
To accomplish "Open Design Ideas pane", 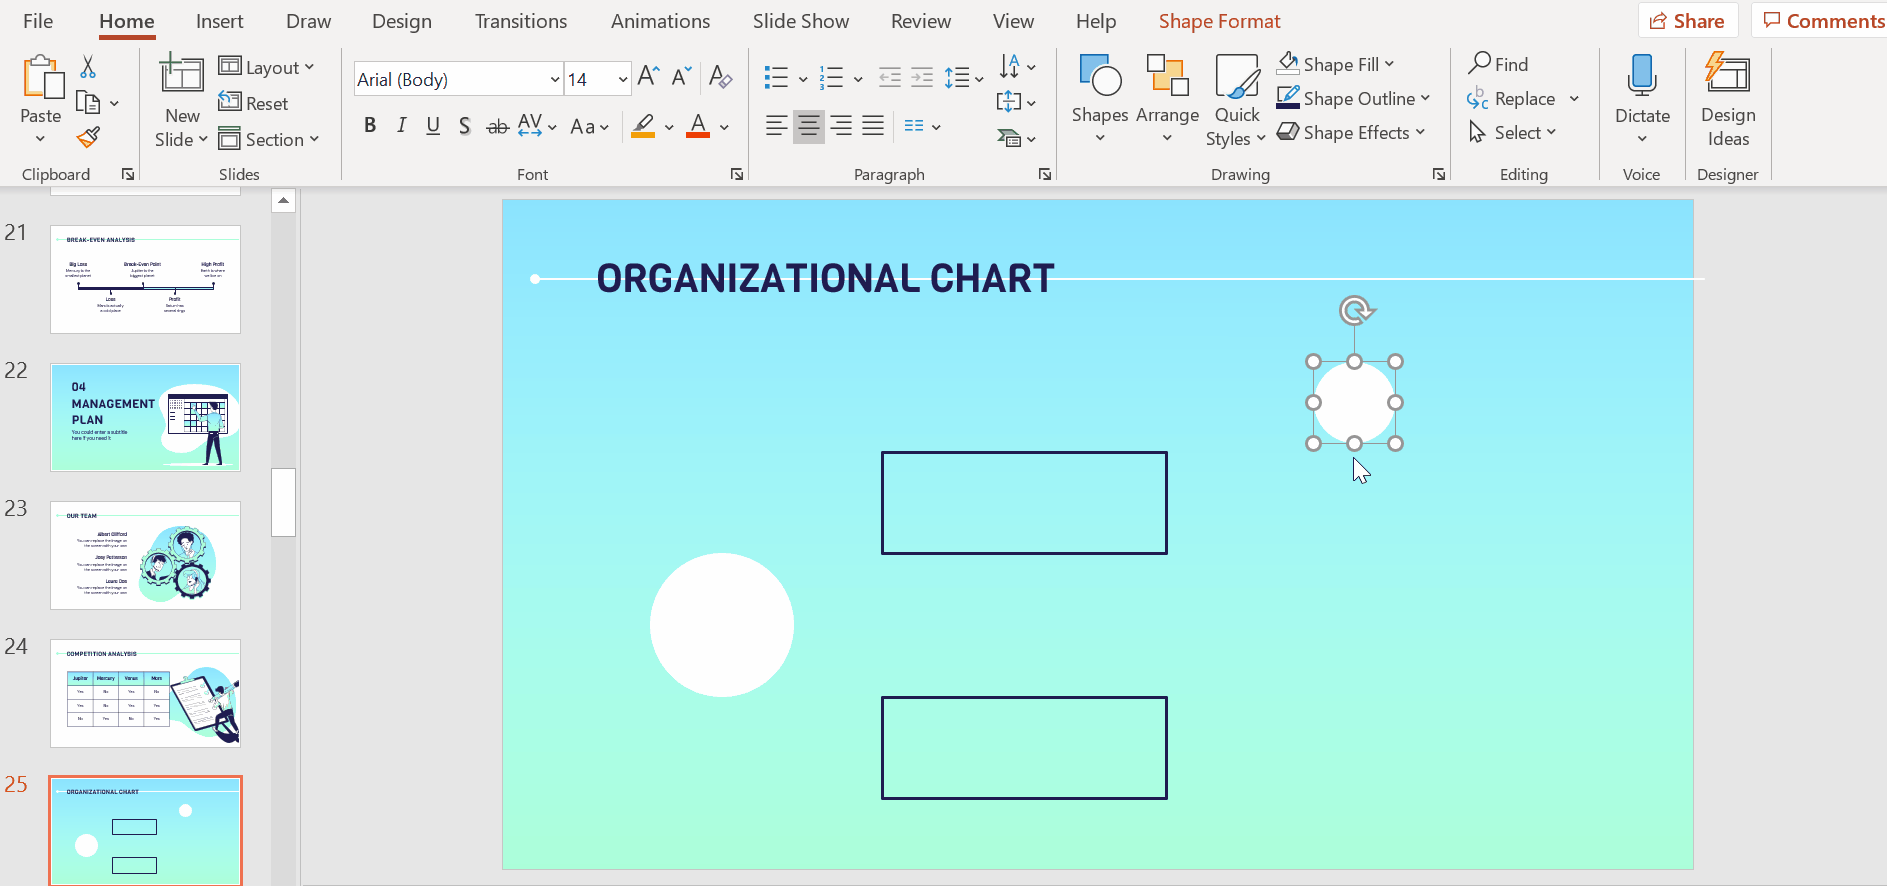I will [x=1727, y=98].
